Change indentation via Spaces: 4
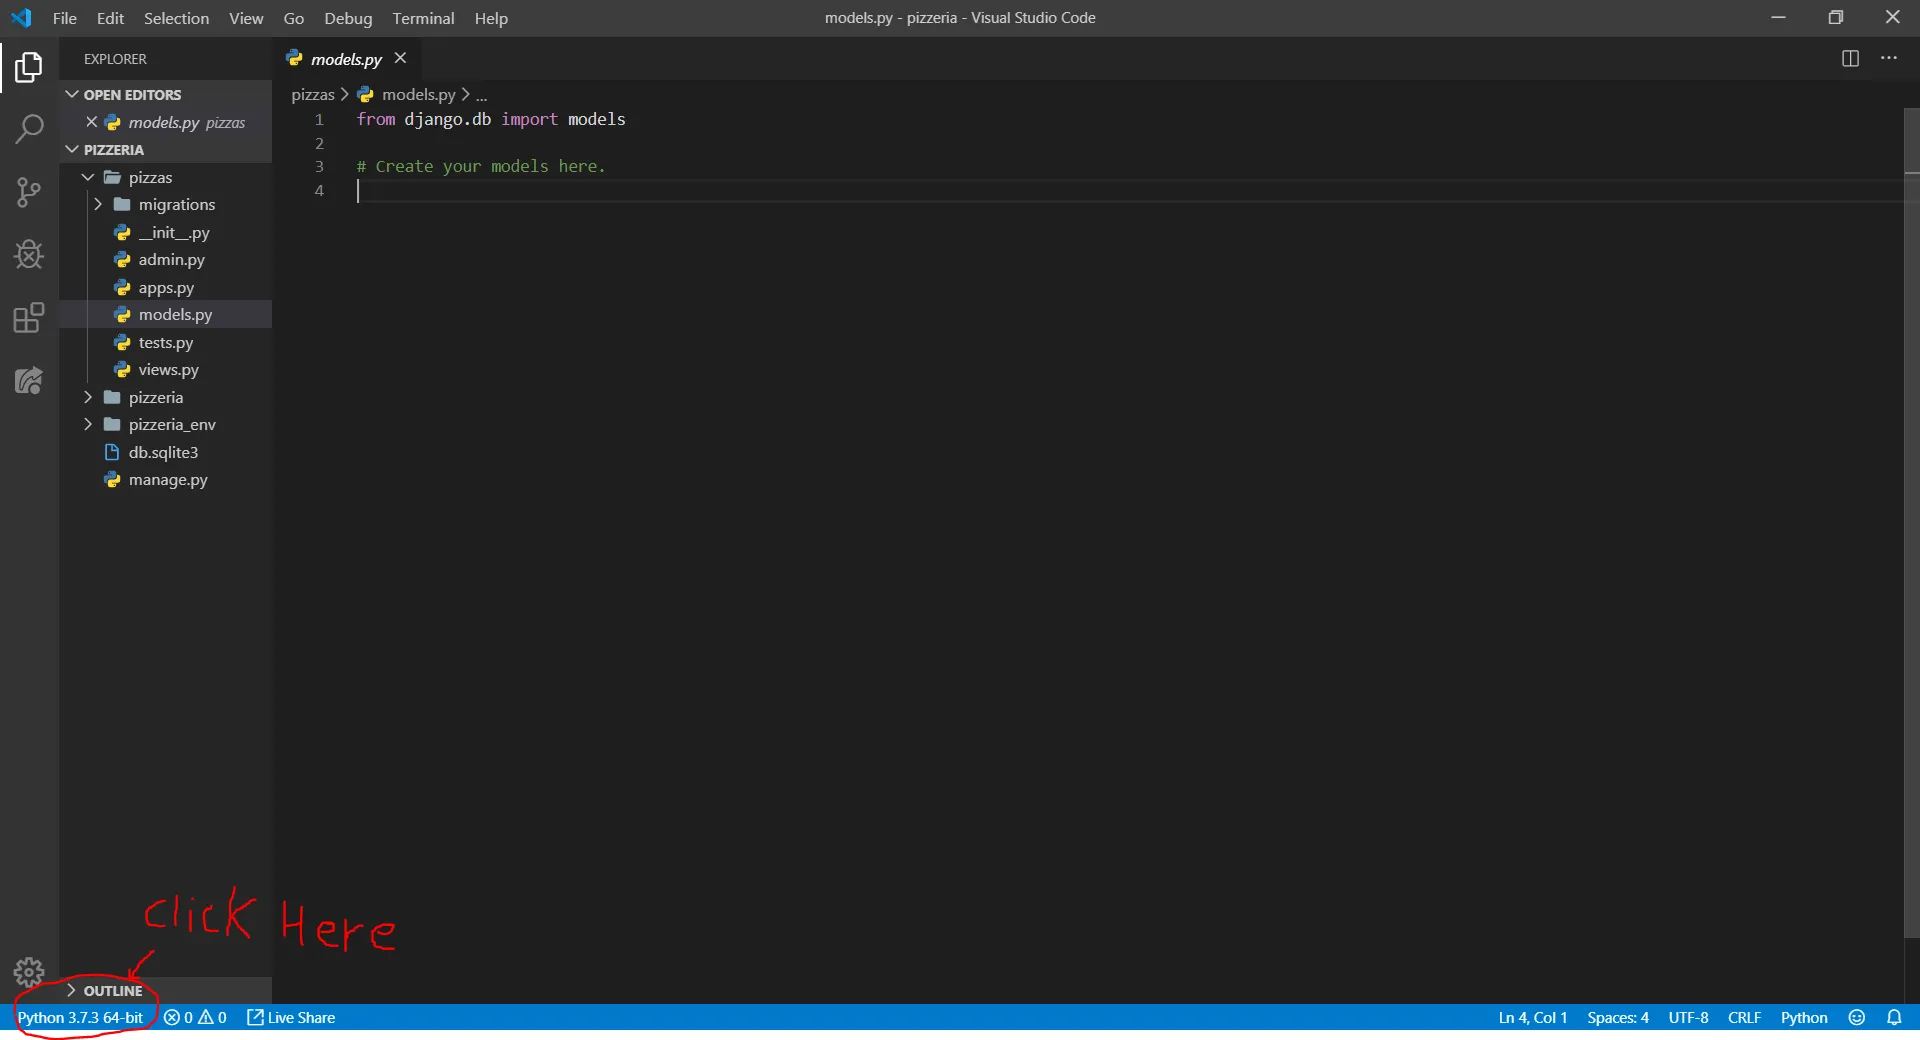The width and height of the screenshot is (1920, 1040). pos(1618,1017)
